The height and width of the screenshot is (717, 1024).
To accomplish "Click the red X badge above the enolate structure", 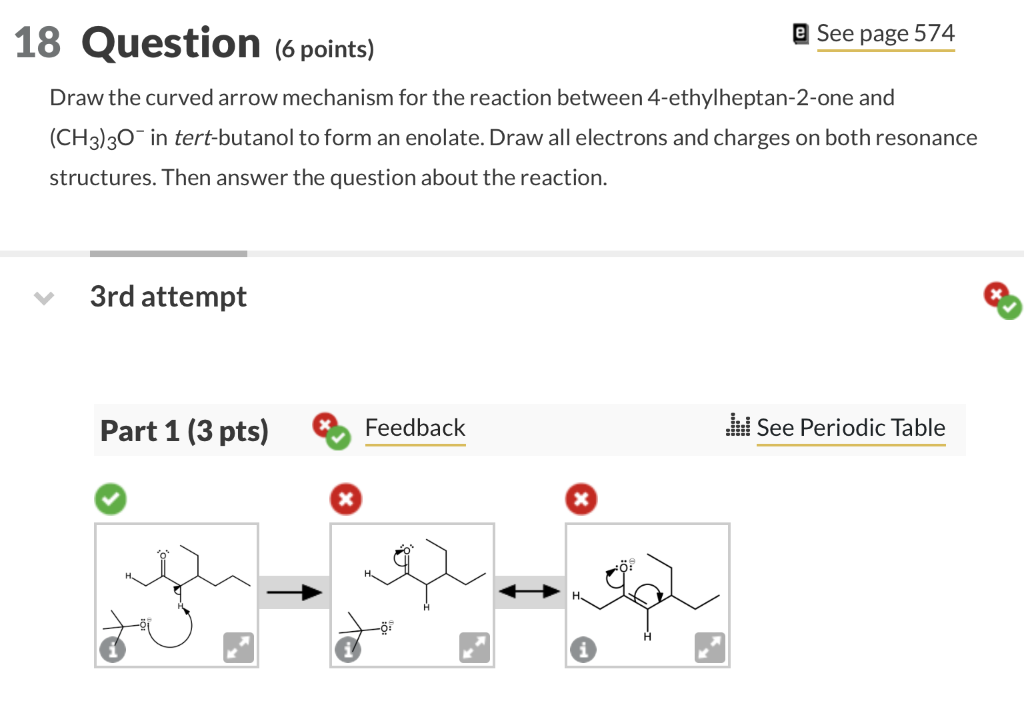I will (x=581, y=497).
